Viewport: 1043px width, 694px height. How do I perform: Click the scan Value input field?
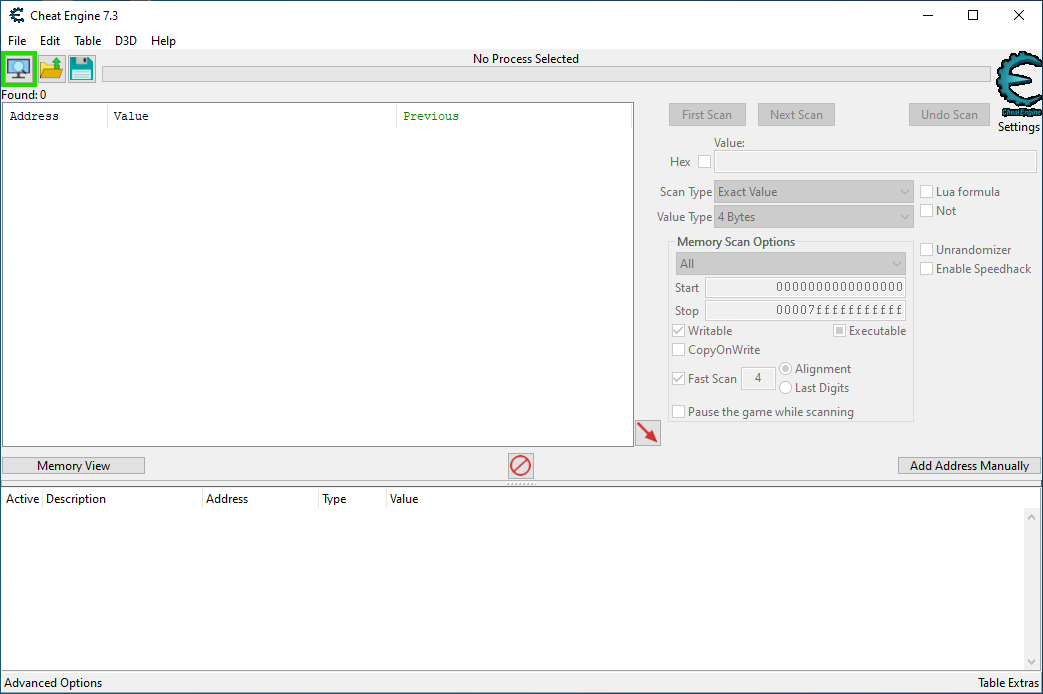pos(875,162)
